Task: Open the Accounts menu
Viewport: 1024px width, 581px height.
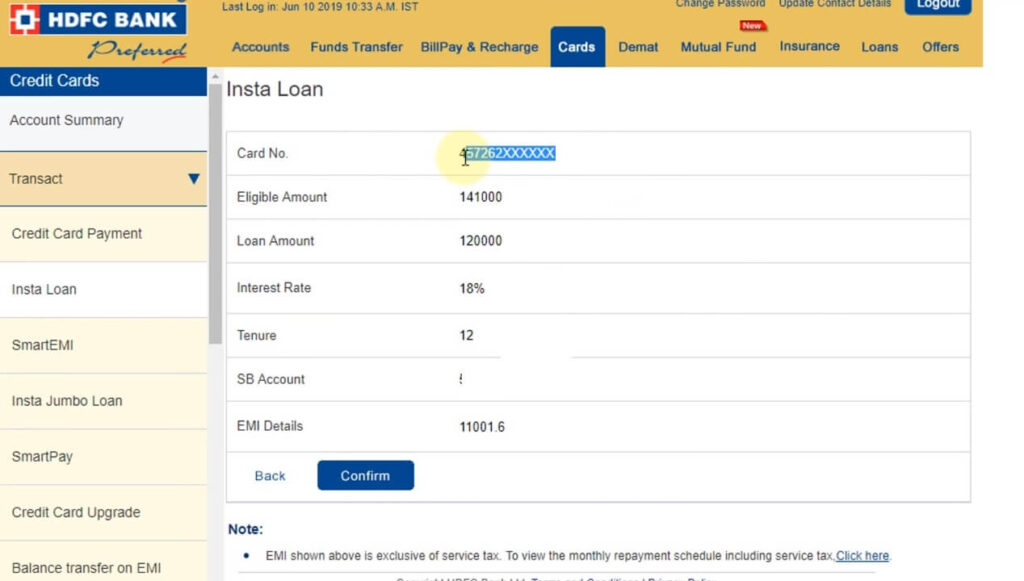Action: pos(260,47)
